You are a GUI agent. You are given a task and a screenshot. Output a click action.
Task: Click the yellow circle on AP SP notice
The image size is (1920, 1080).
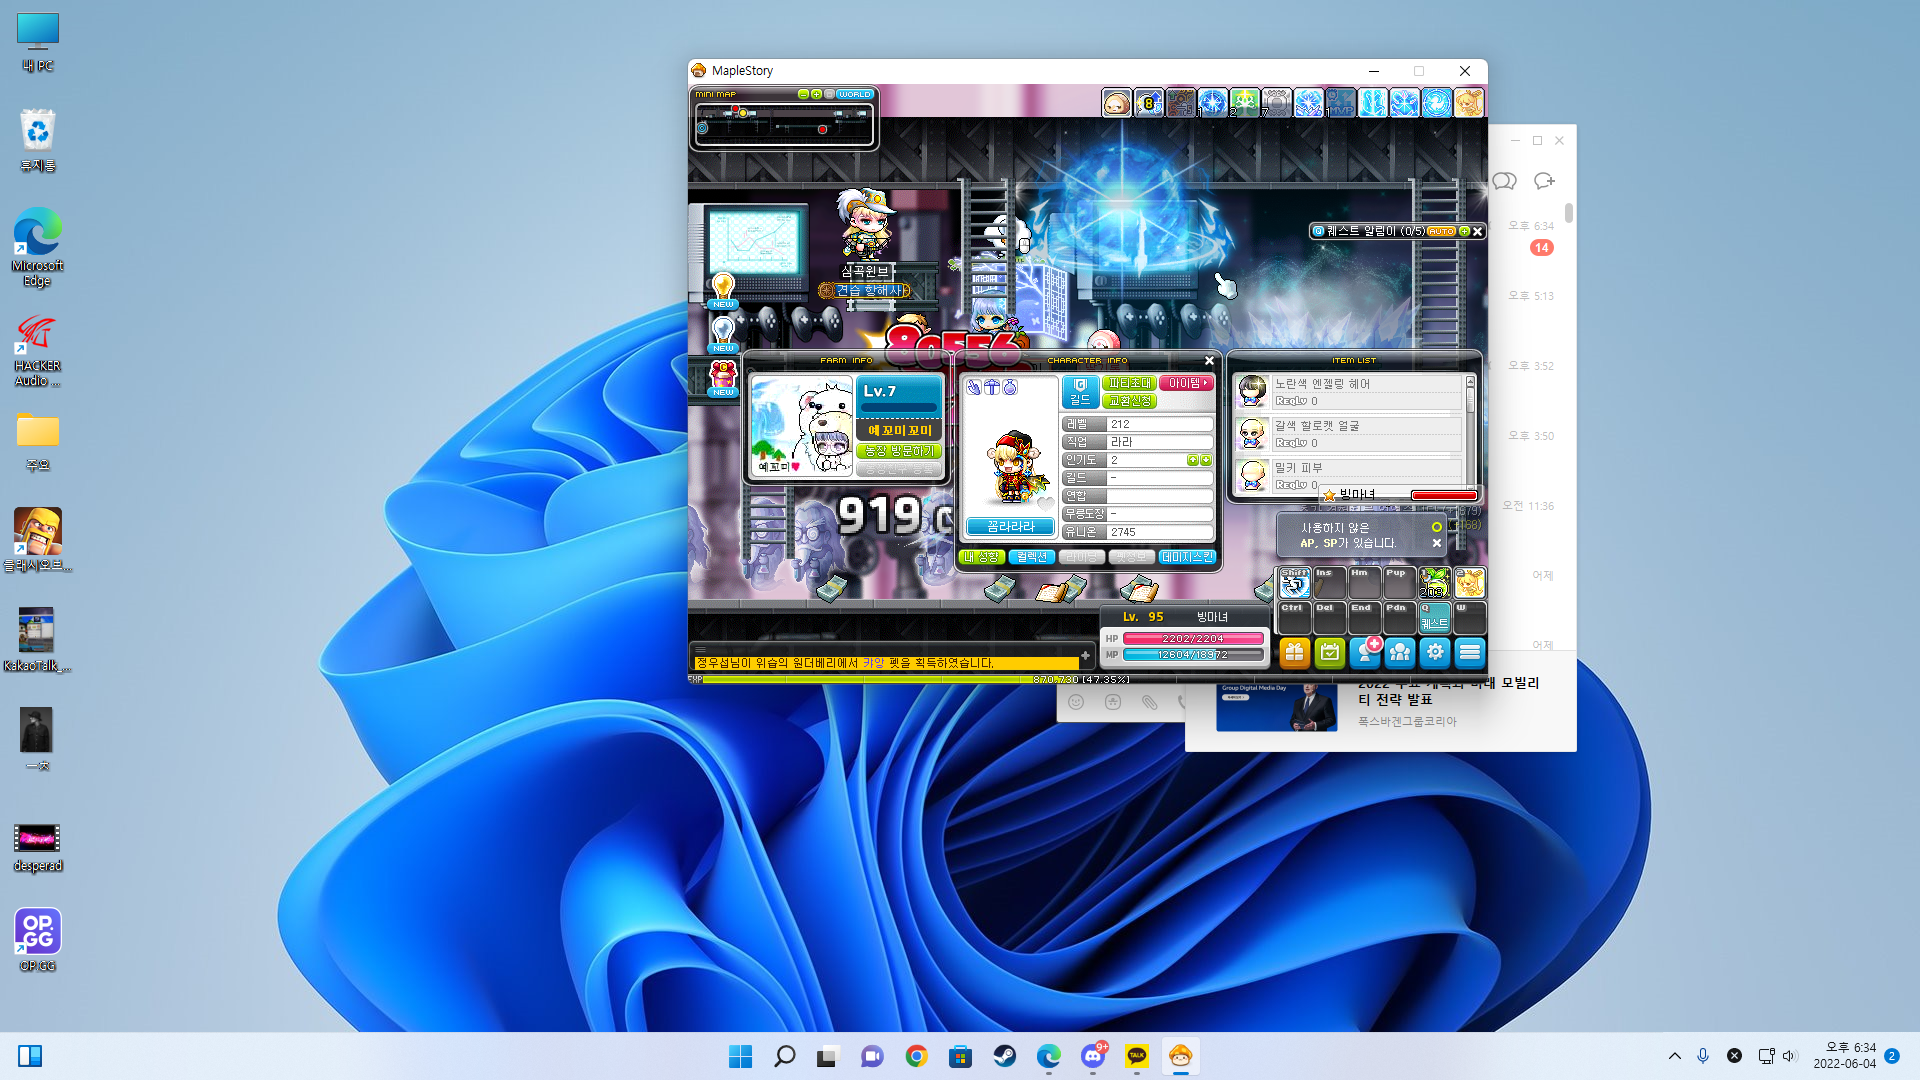tap(1437, 527)
